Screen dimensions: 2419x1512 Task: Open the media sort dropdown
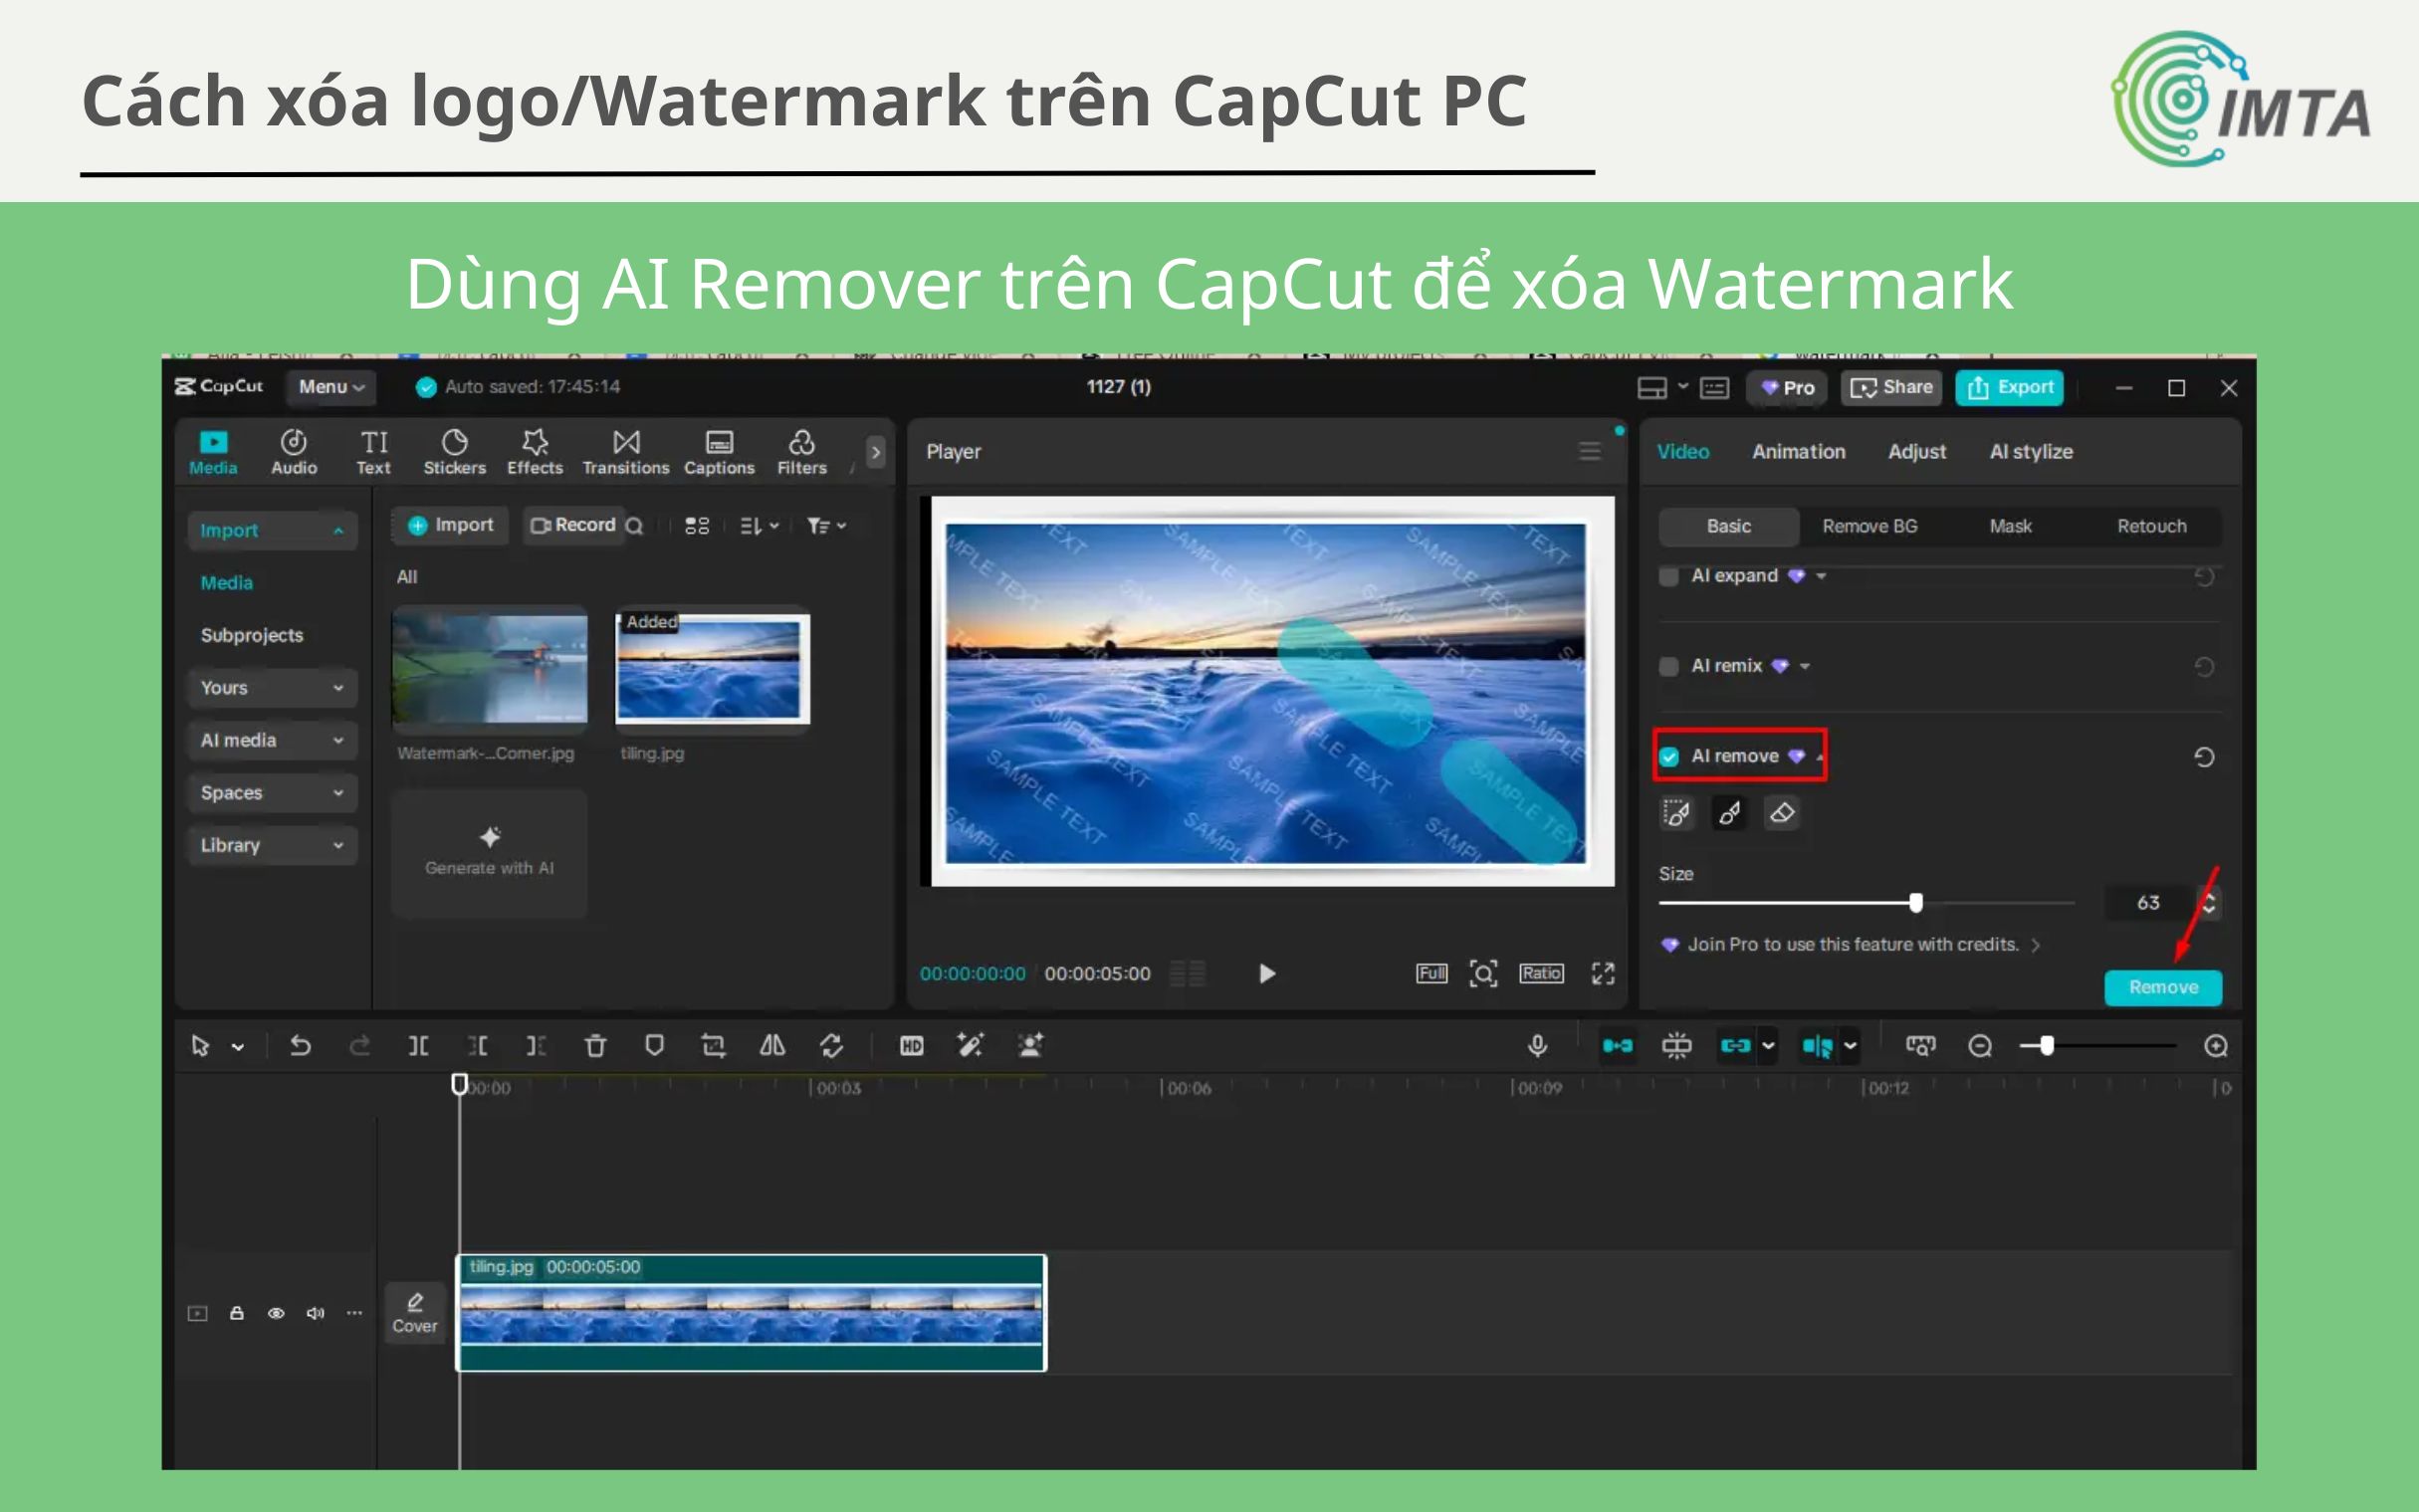coord(759,526)
